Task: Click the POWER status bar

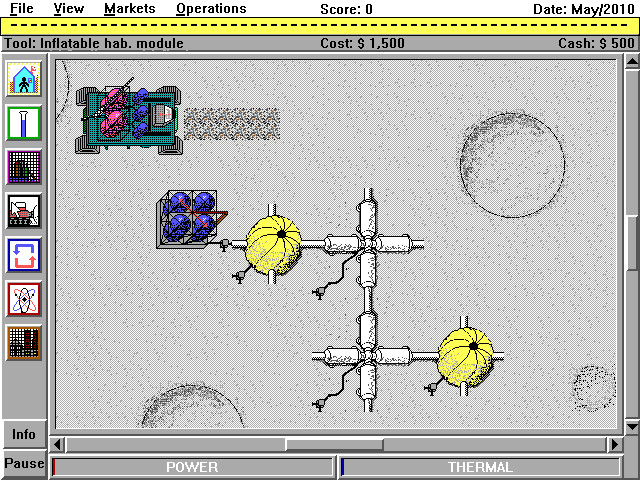Action: point(192,467)
